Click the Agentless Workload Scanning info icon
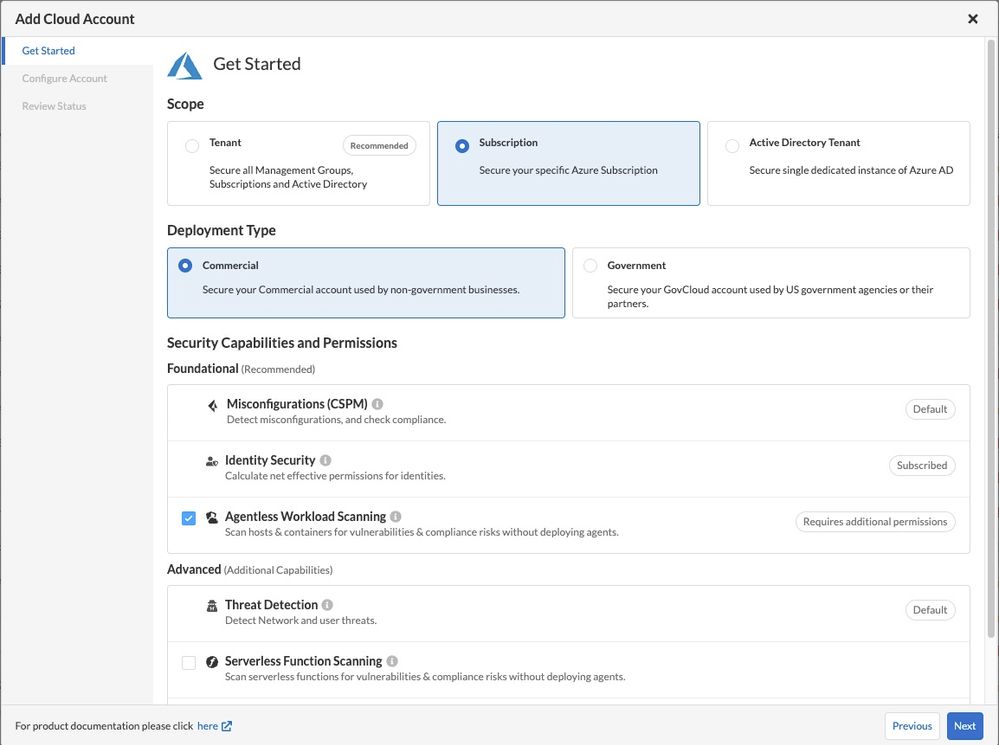The width and height of the screenshot is (999, 745). tap(396, 517)
